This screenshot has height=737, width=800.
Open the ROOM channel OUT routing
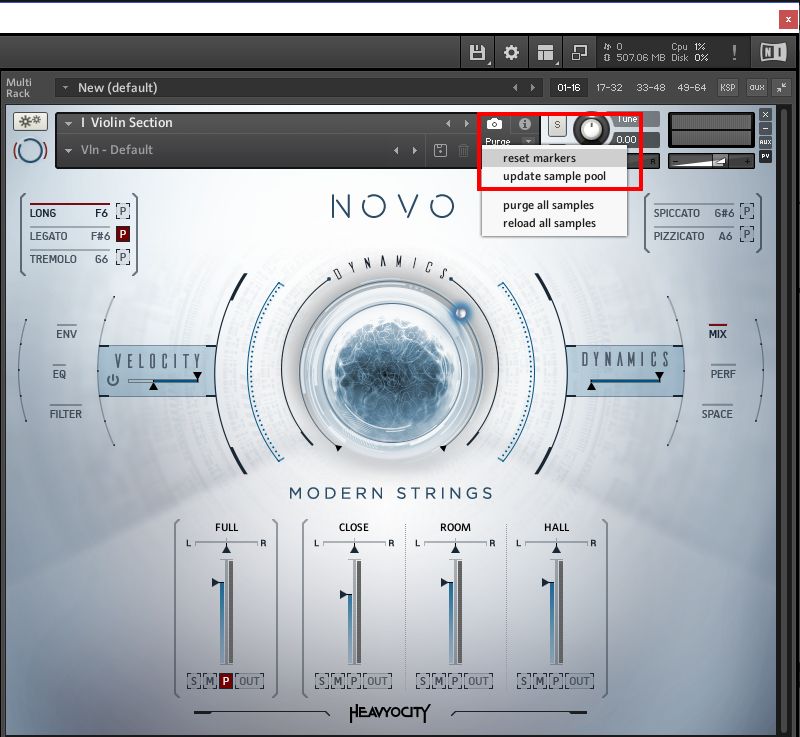[479, 681]
